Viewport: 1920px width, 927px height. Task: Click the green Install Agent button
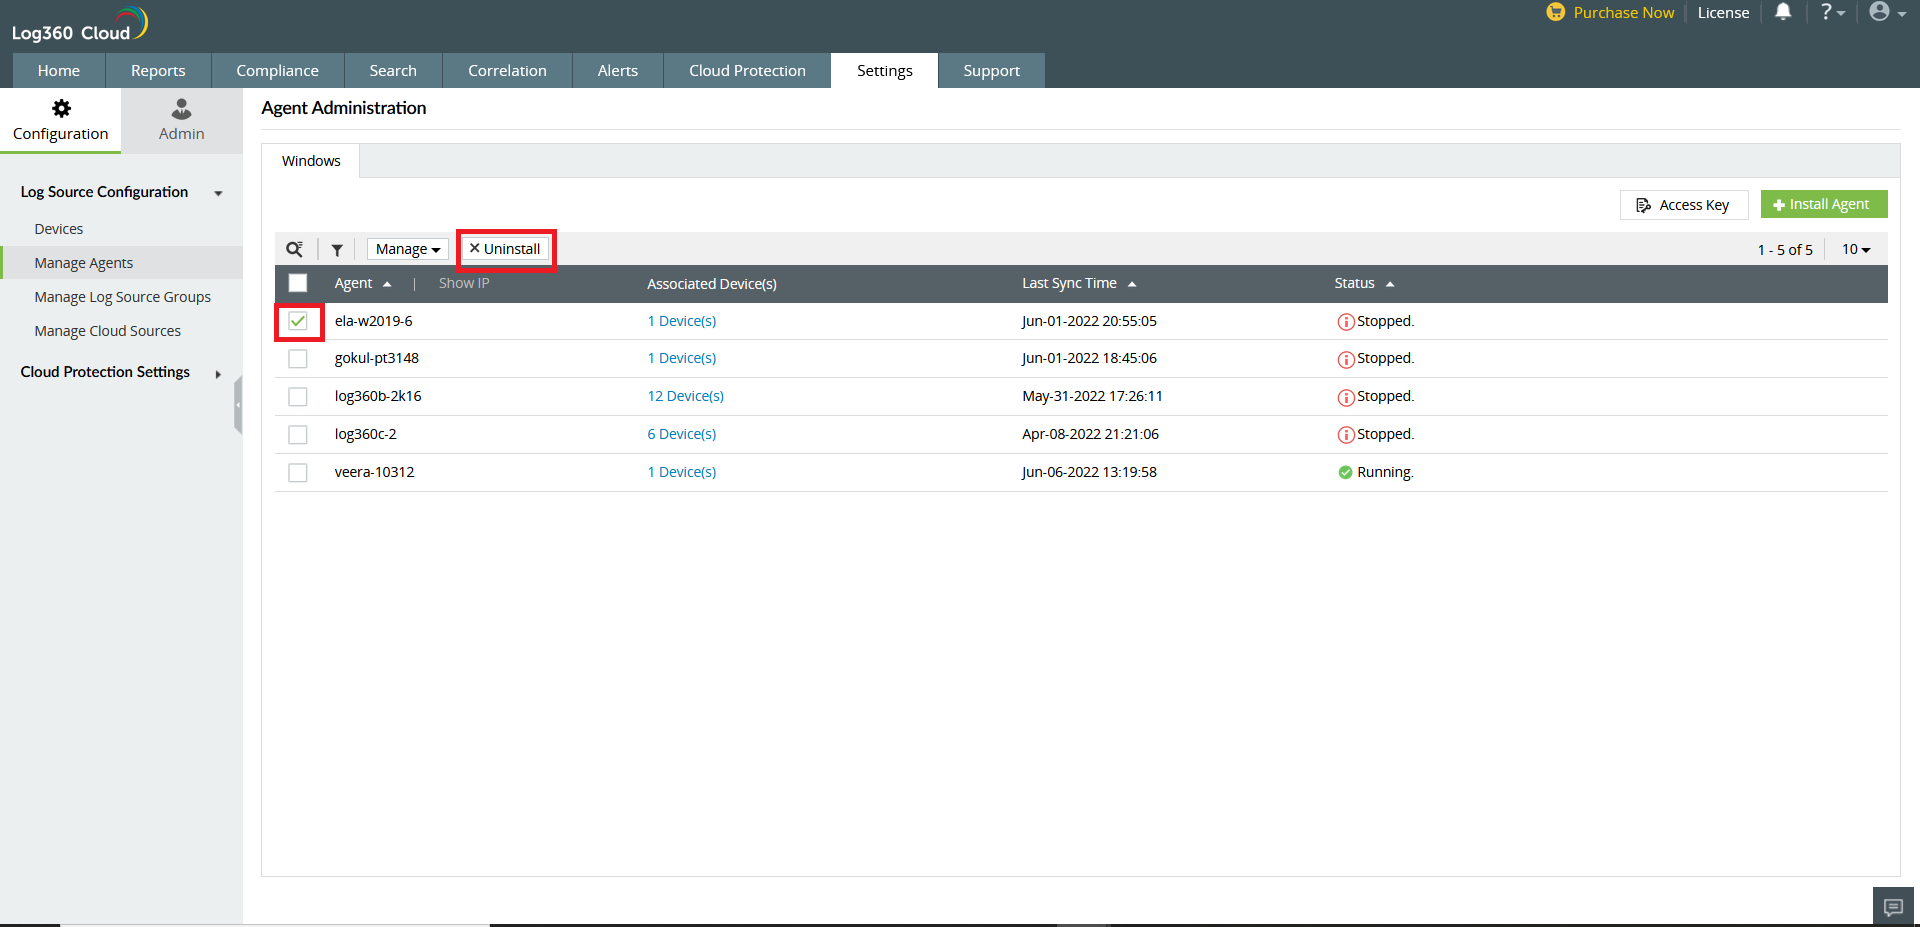coord(1823,204)
